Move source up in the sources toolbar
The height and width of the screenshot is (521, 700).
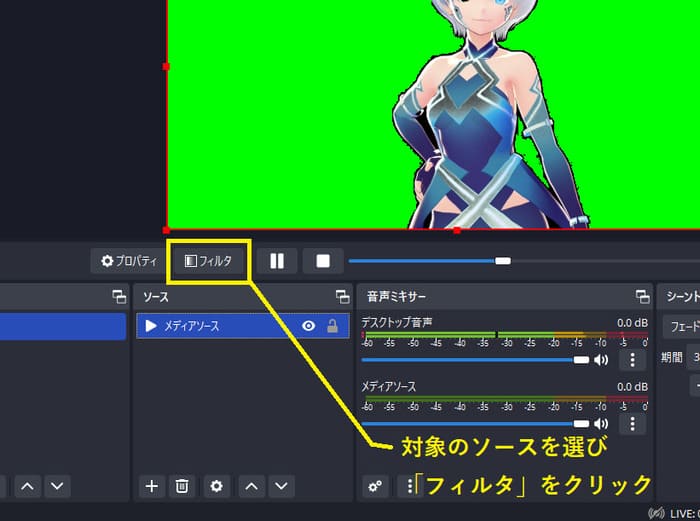pos(251,486)
